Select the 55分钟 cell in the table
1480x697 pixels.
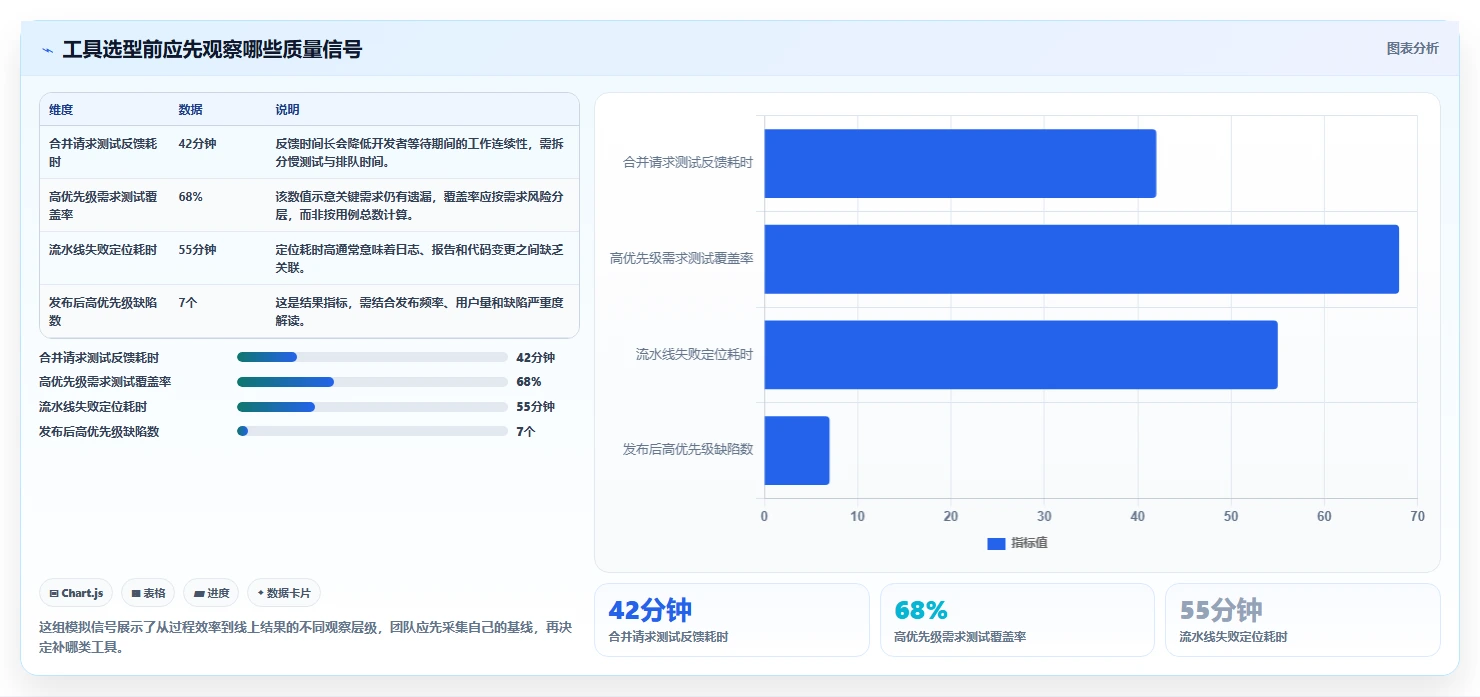[x=197, y=250]
